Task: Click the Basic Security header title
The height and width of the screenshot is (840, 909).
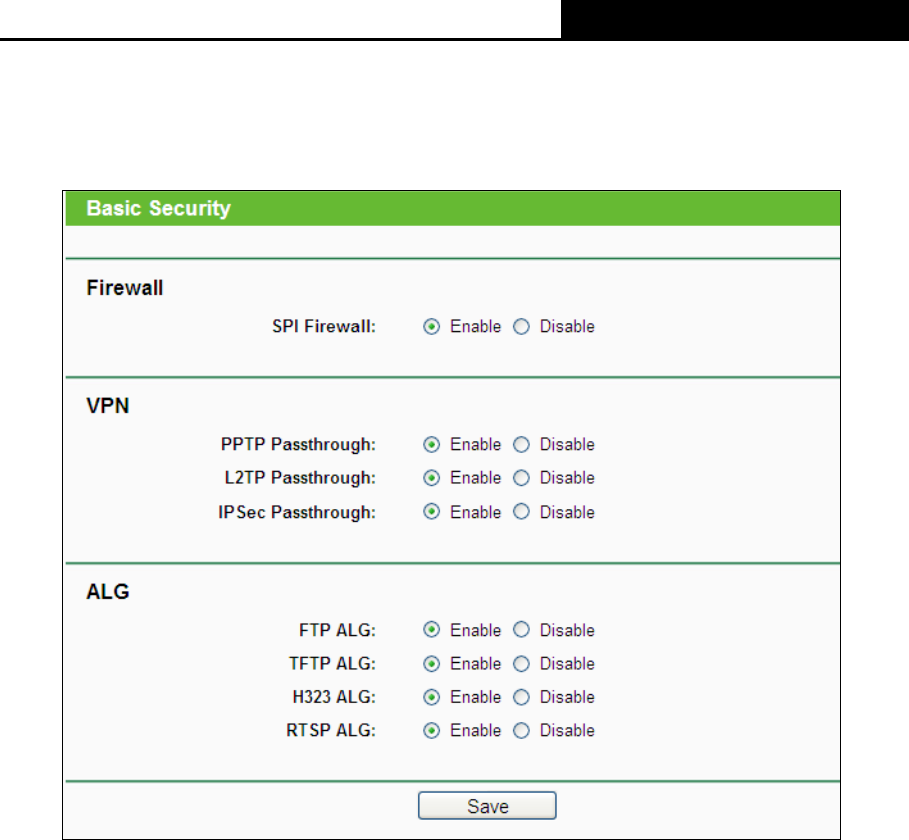Action: click(x=158, y=209)
